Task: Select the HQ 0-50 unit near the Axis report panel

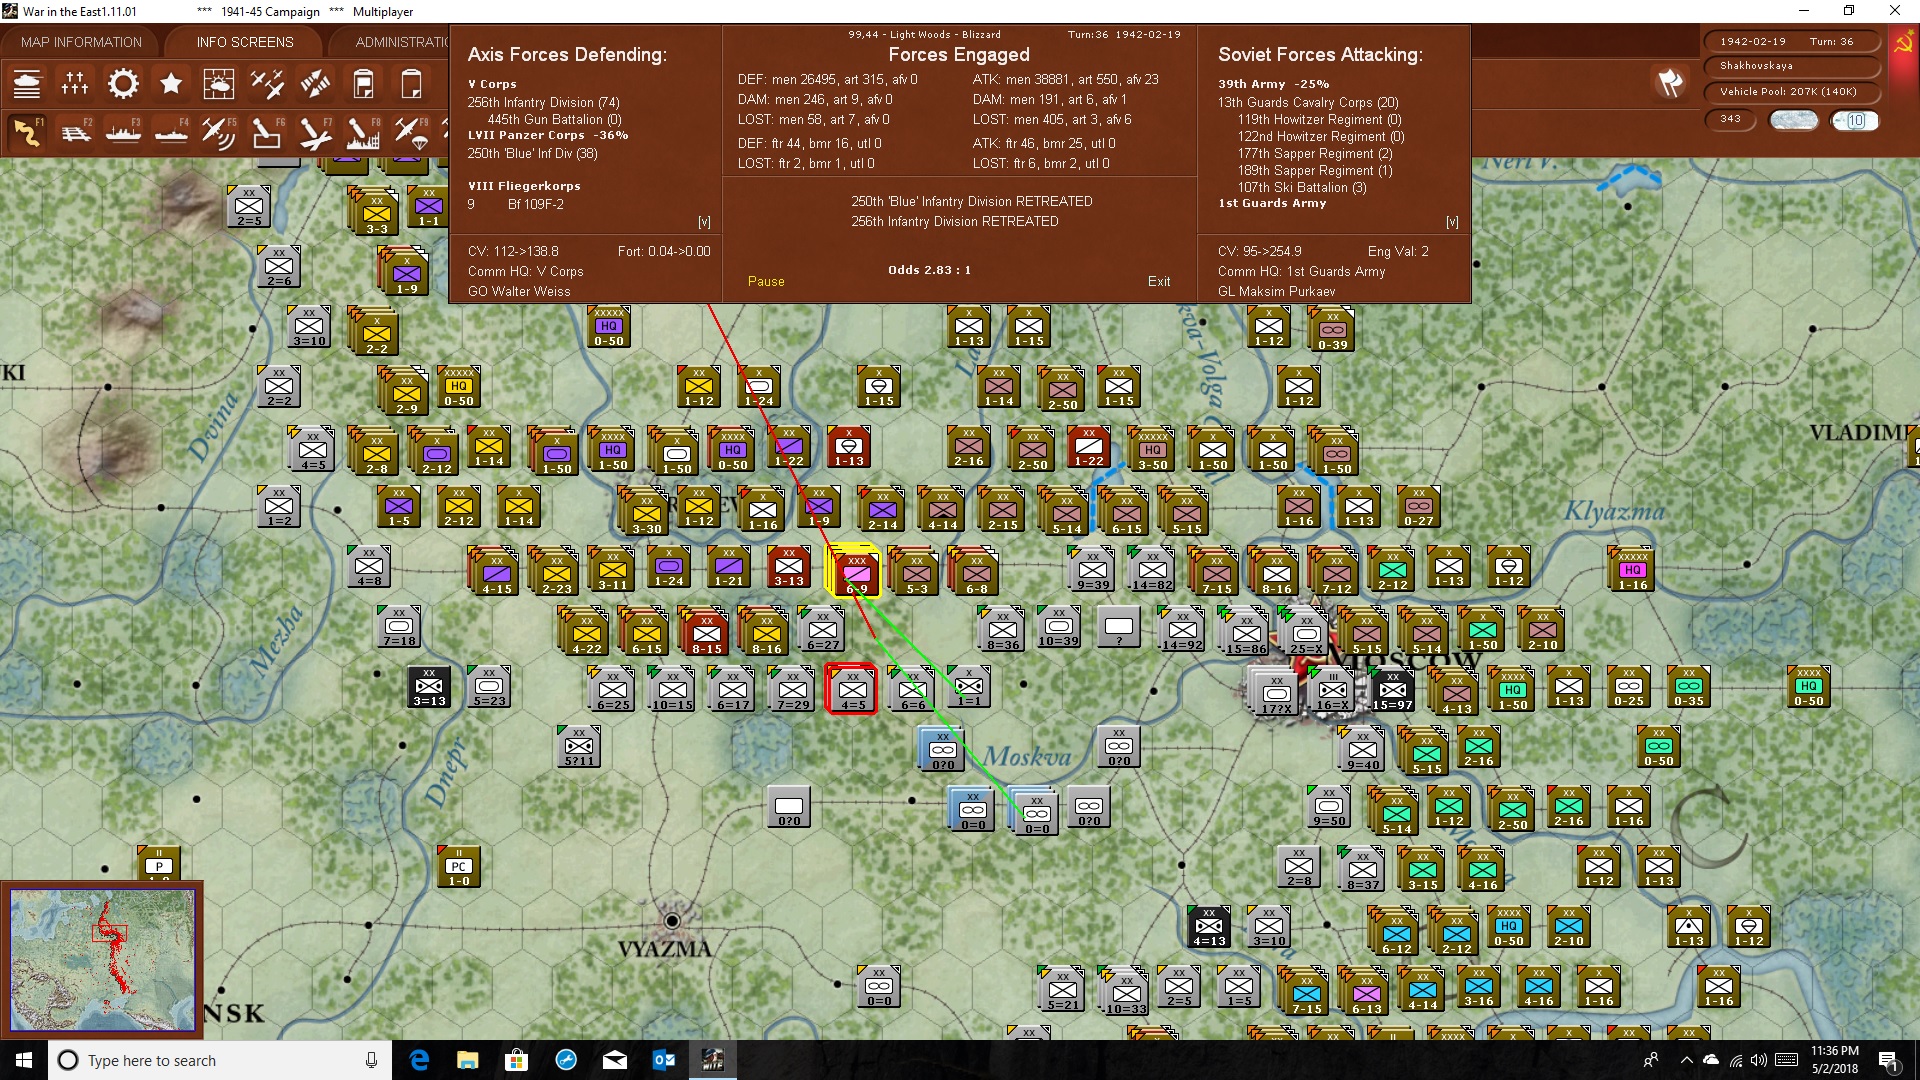Action: point(608,327)
